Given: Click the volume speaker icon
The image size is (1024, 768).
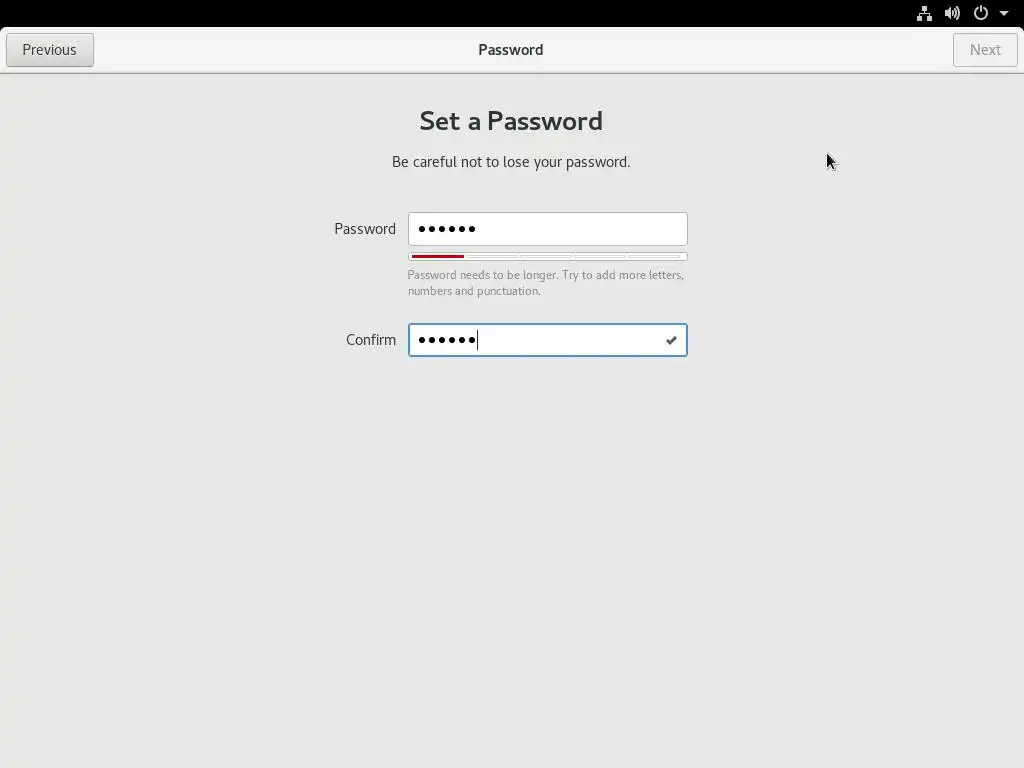Looking at the screenshot, I should [x=952, y=13].
